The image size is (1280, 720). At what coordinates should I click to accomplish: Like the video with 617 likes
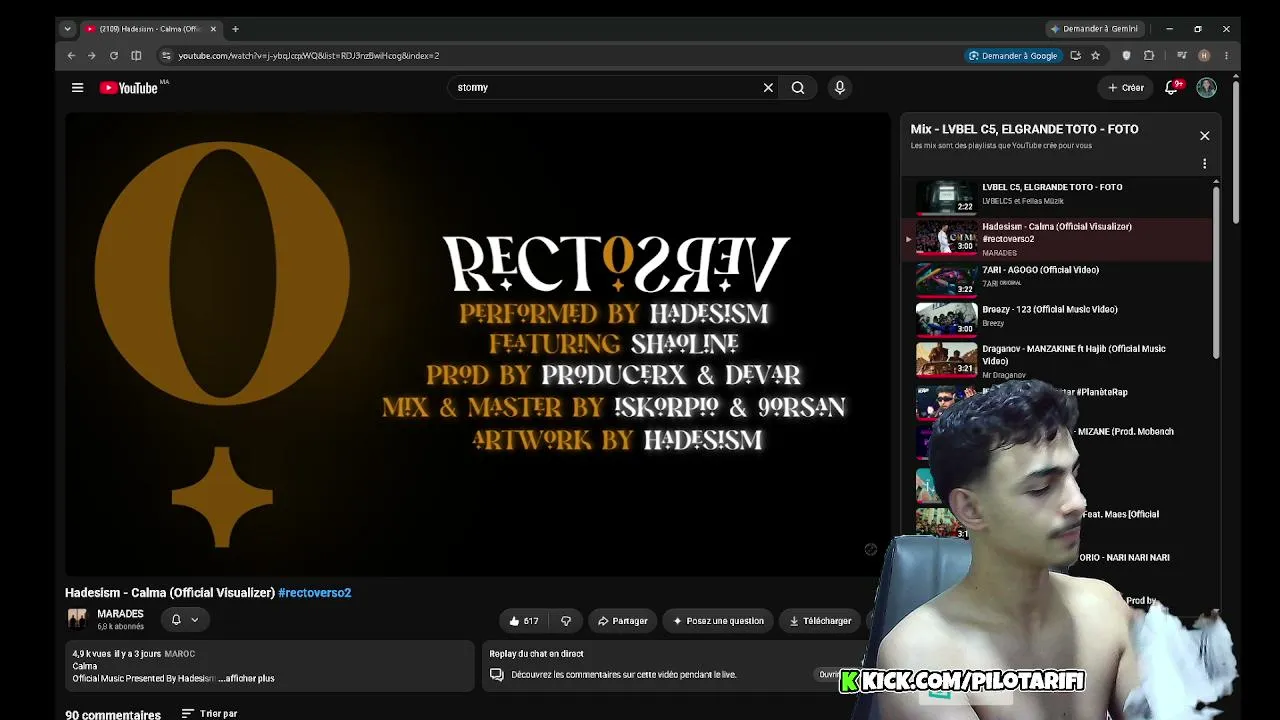[523, 621]
